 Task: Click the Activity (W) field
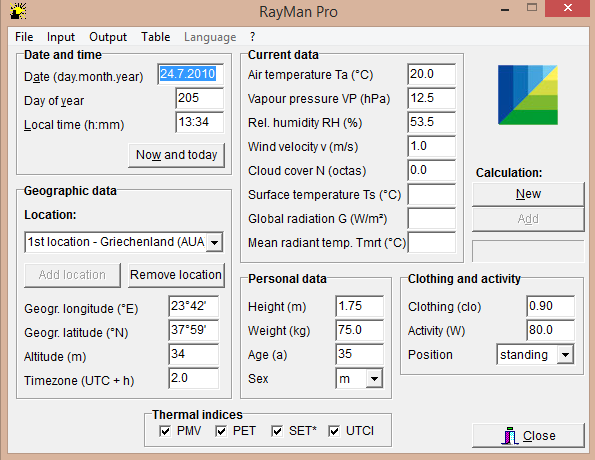[550, 330]
